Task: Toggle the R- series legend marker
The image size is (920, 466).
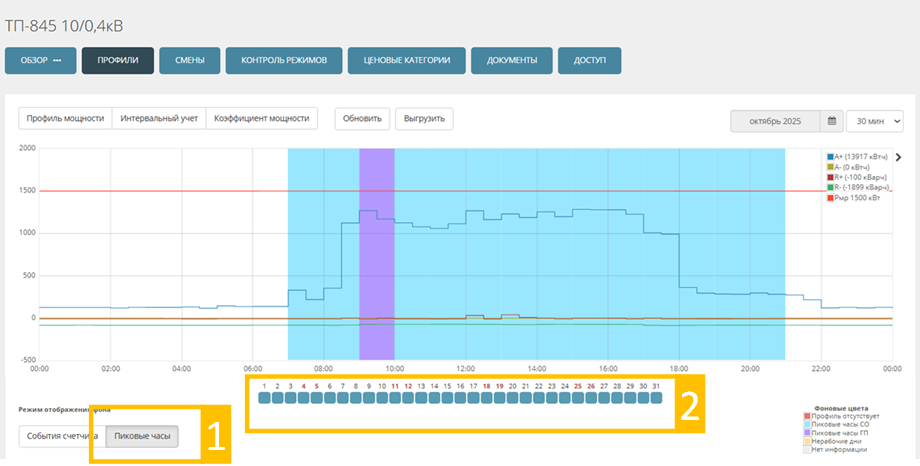Action: (830, 187)
